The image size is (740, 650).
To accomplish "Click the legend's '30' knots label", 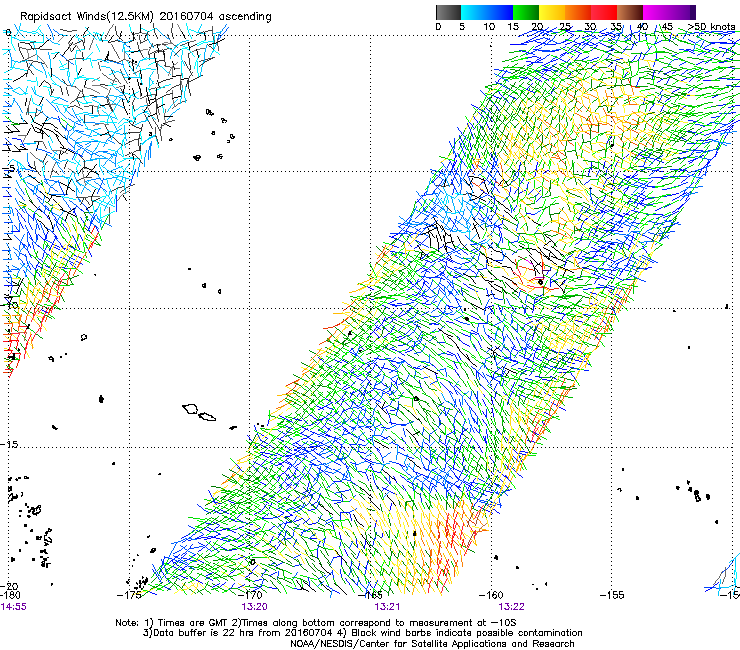I will [x=590, y=27].
